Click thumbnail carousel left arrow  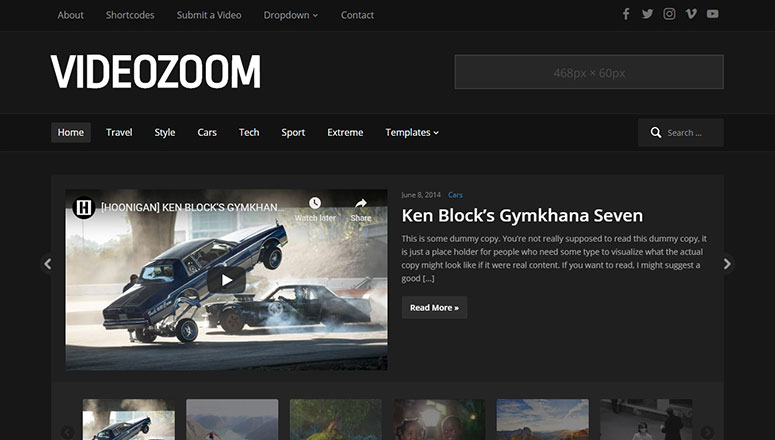pos(67,433)
